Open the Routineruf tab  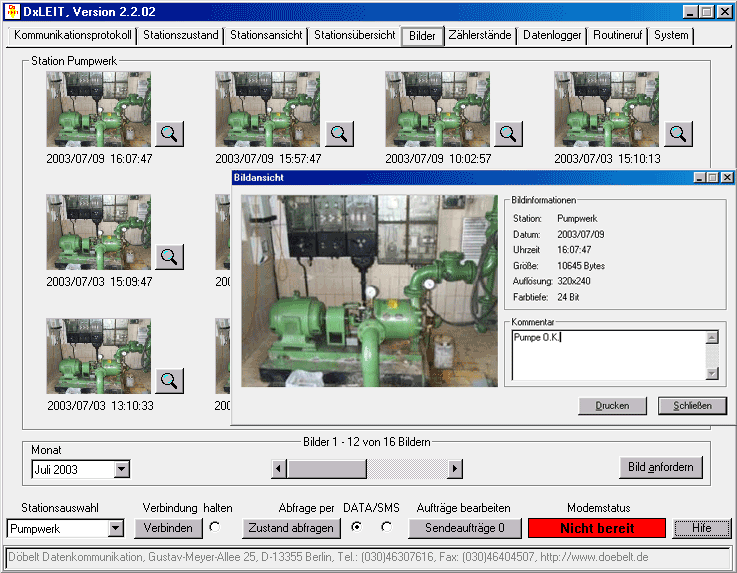pos(618,35)
